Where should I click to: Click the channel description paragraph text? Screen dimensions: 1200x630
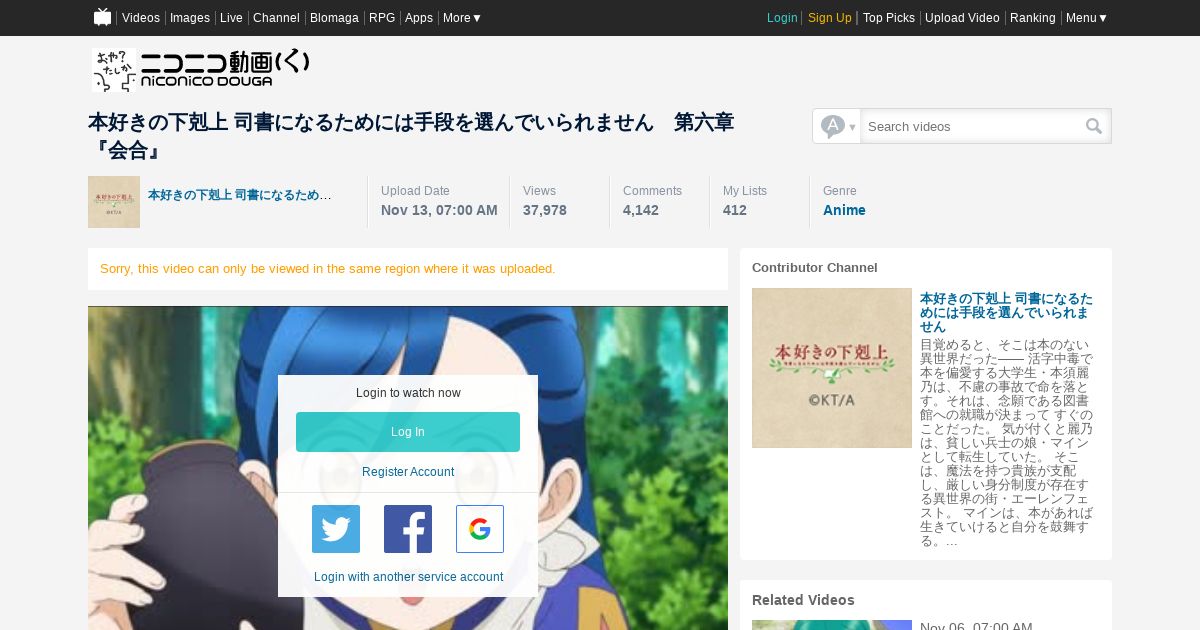pos(1006,443)
